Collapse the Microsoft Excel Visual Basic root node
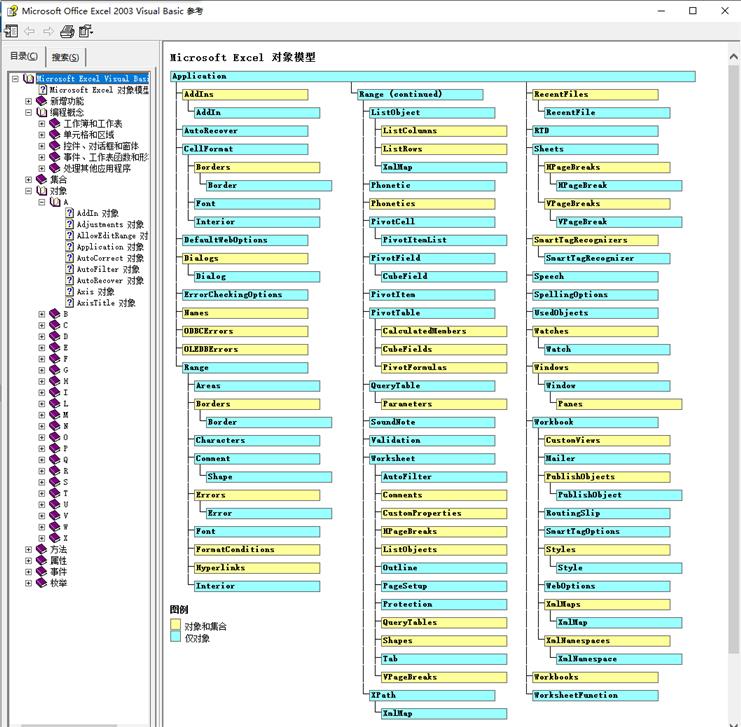The width and height of the screenshot is (741, 727). (15, 78)
